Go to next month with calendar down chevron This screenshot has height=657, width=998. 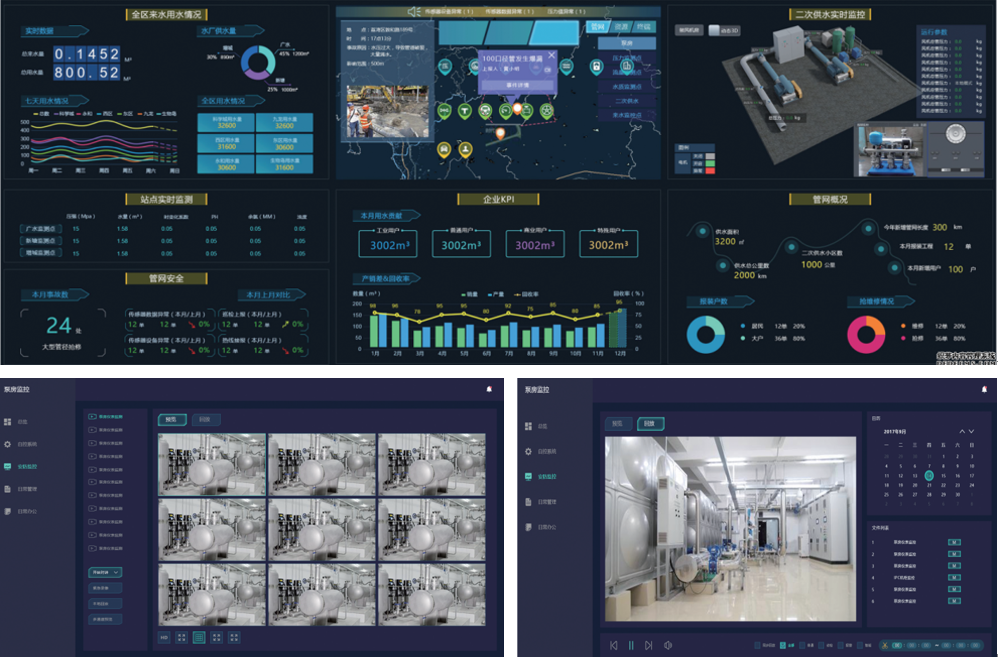click(971, 432)
